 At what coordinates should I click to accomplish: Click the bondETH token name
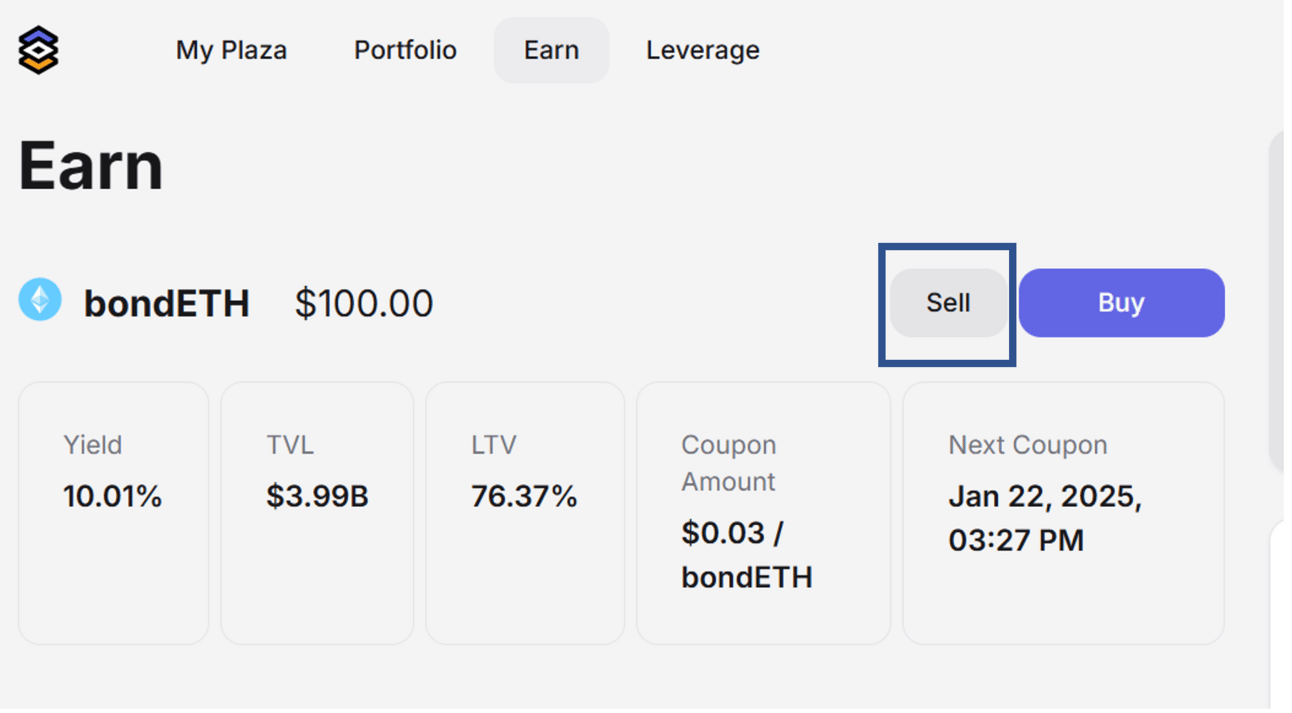click(166, 304)
